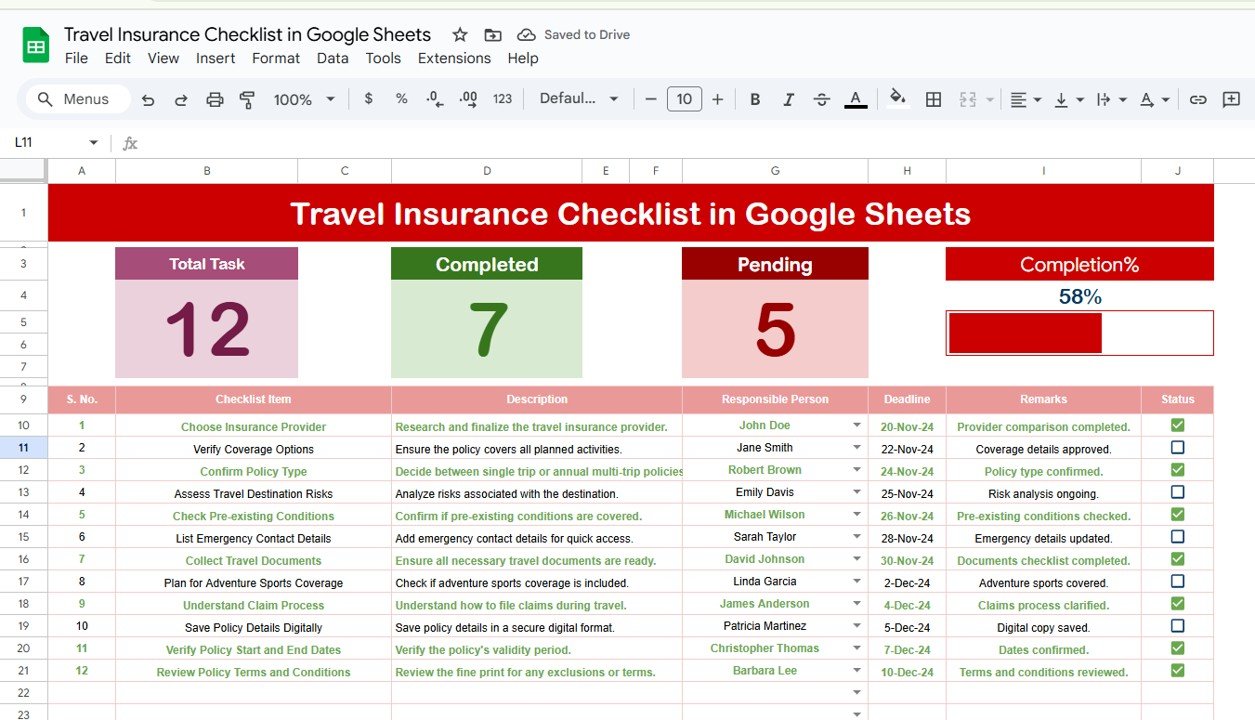Increase decimal places
The width and height of the screenshot is (1255, 720).
(x=468, y=99)
